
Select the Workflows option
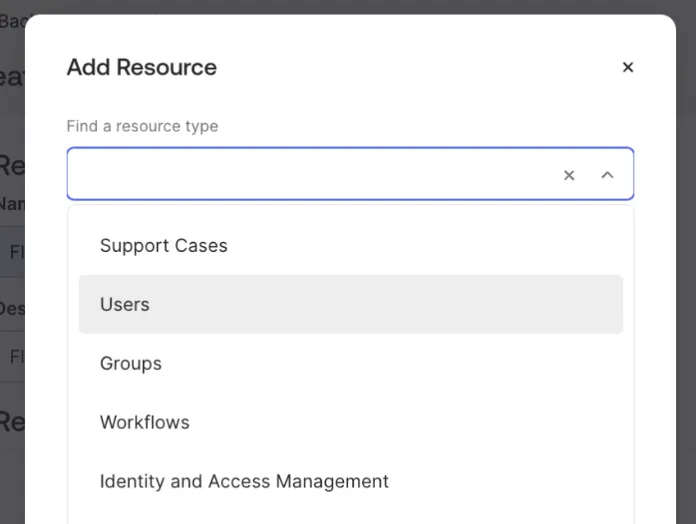point(351,422)
